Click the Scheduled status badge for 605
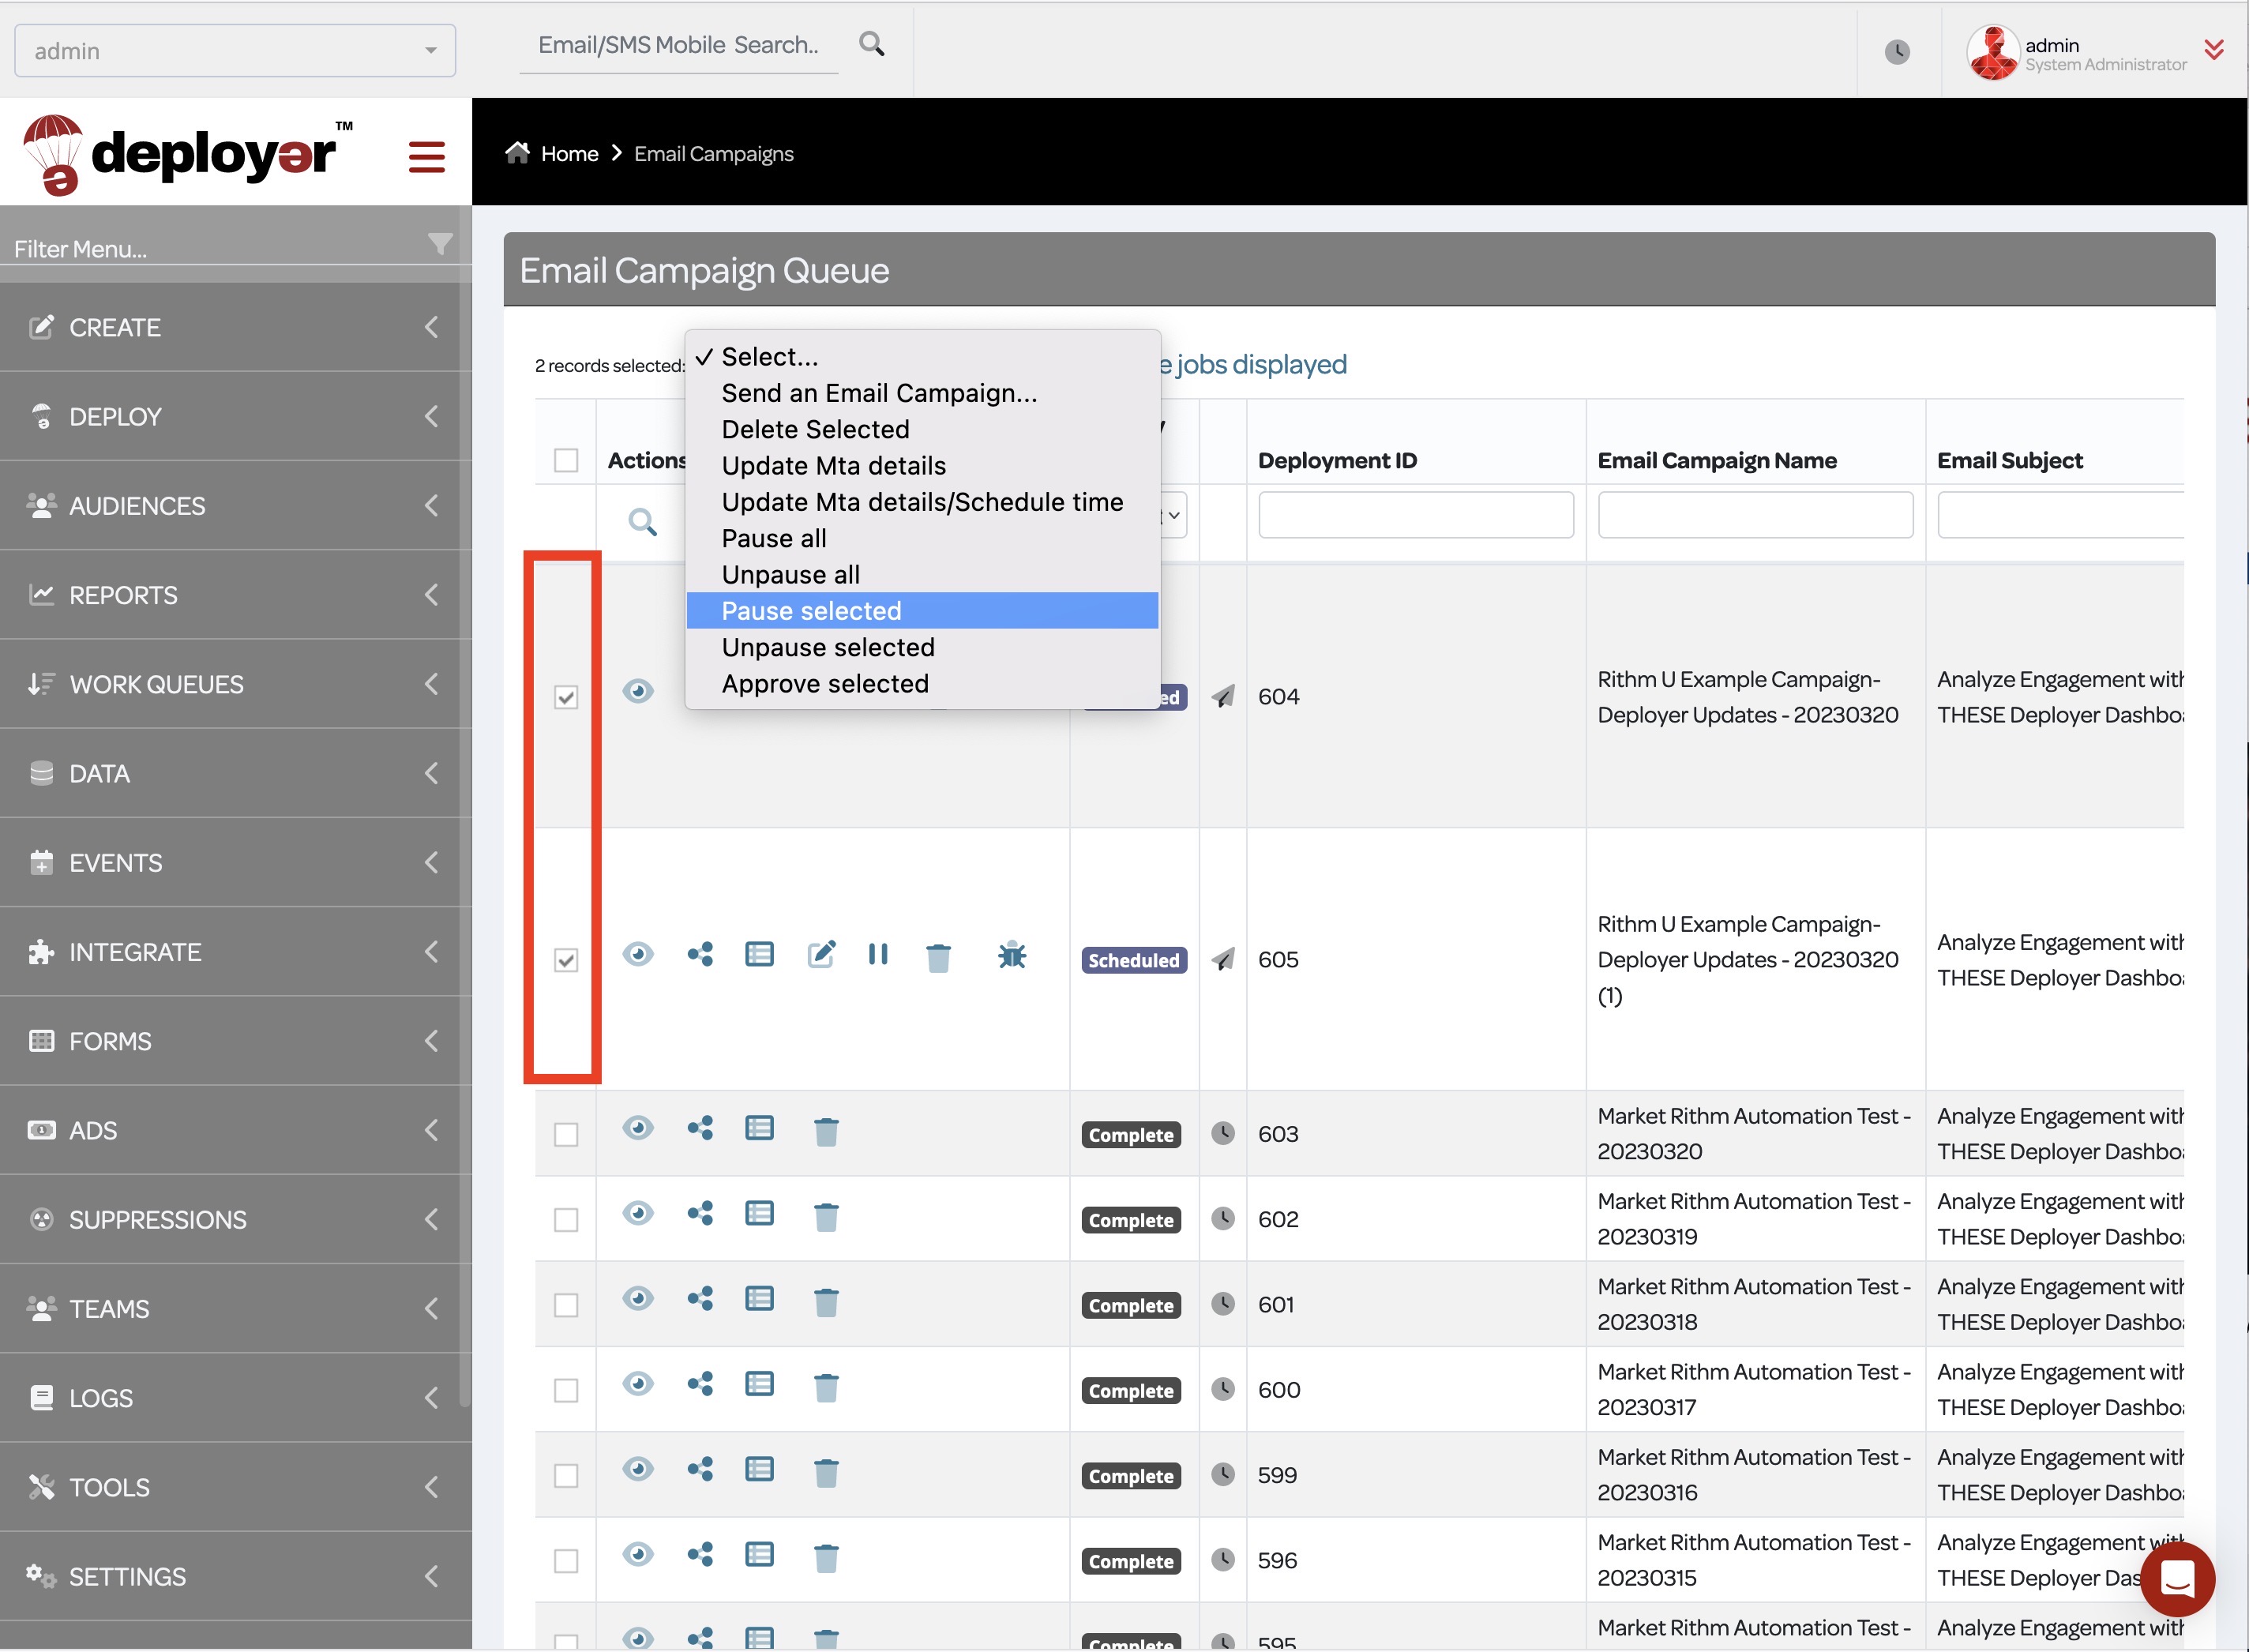 1134,960
